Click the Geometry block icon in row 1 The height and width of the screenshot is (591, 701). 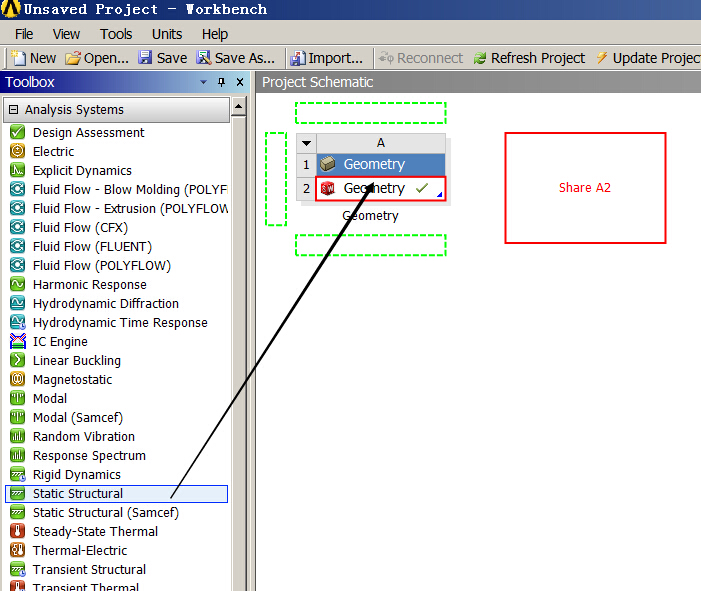coord(328,164)
